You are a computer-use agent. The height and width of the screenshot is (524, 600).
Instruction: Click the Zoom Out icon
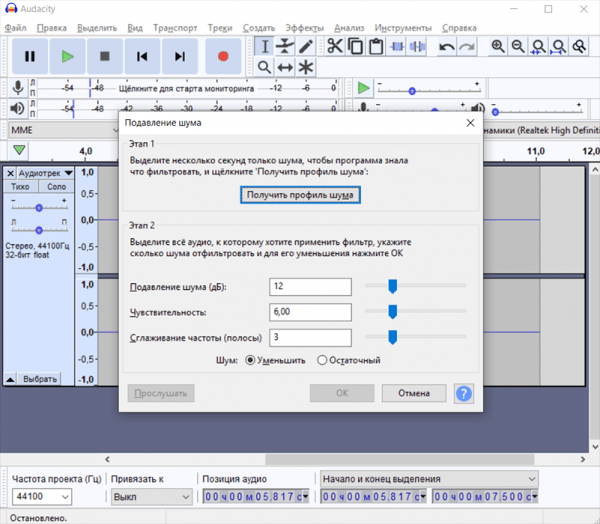[518, 46]
